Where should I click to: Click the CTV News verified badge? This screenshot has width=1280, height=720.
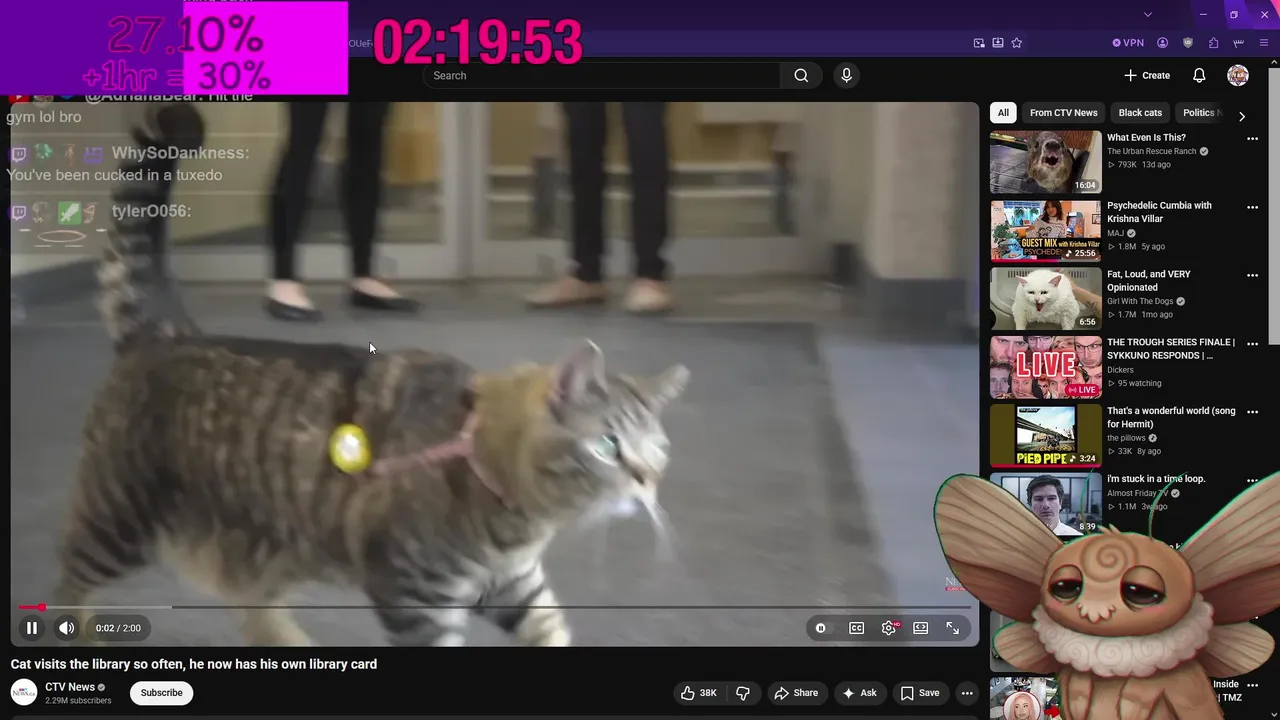coord(101,688)
